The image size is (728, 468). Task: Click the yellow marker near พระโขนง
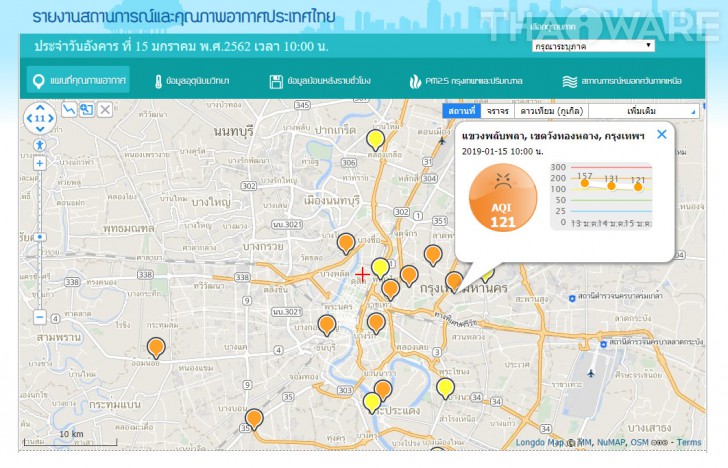click(x=445, y=387)
